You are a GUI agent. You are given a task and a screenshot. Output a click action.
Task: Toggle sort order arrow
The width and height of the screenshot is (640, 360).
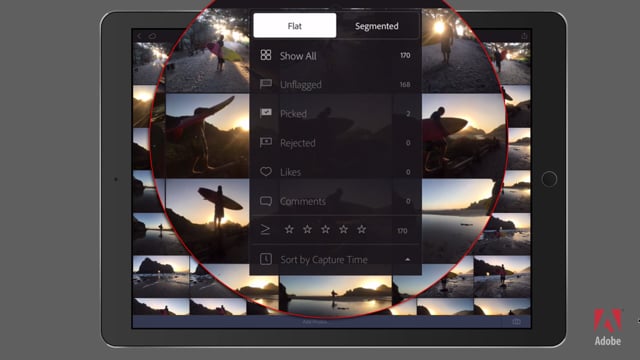[407, 260]
